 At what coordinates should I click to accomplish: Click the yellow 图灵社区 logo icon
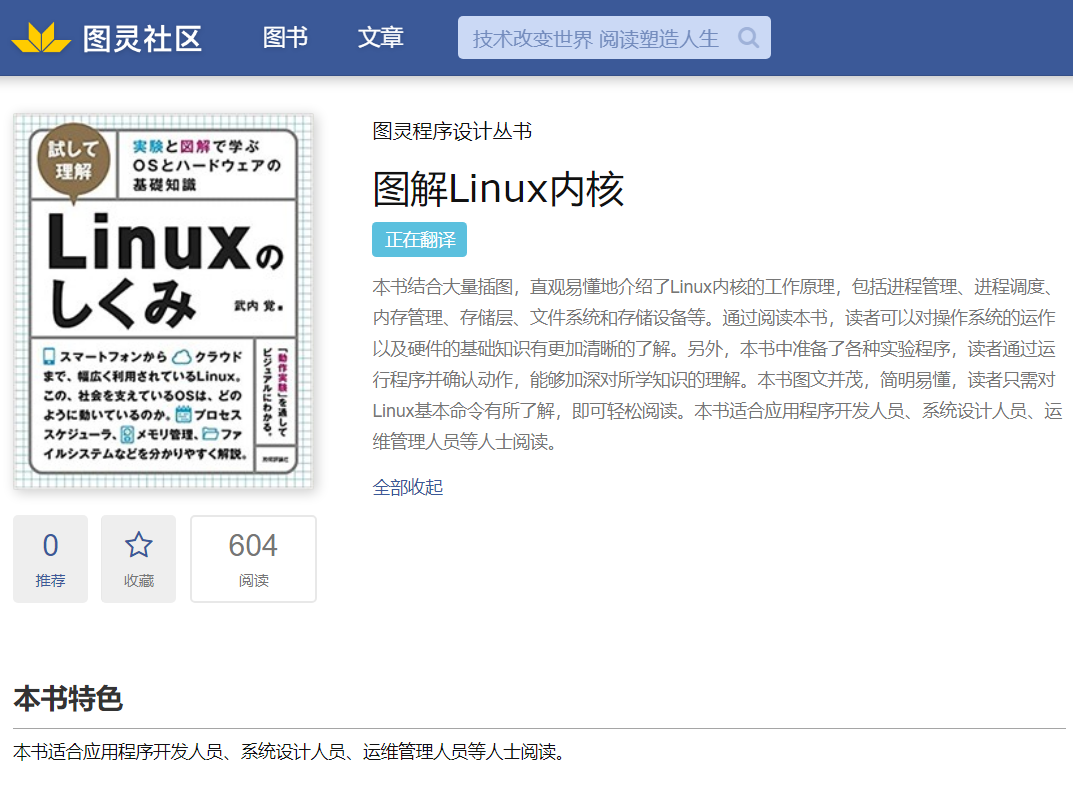pyautogui.click(x=41, y=38)
